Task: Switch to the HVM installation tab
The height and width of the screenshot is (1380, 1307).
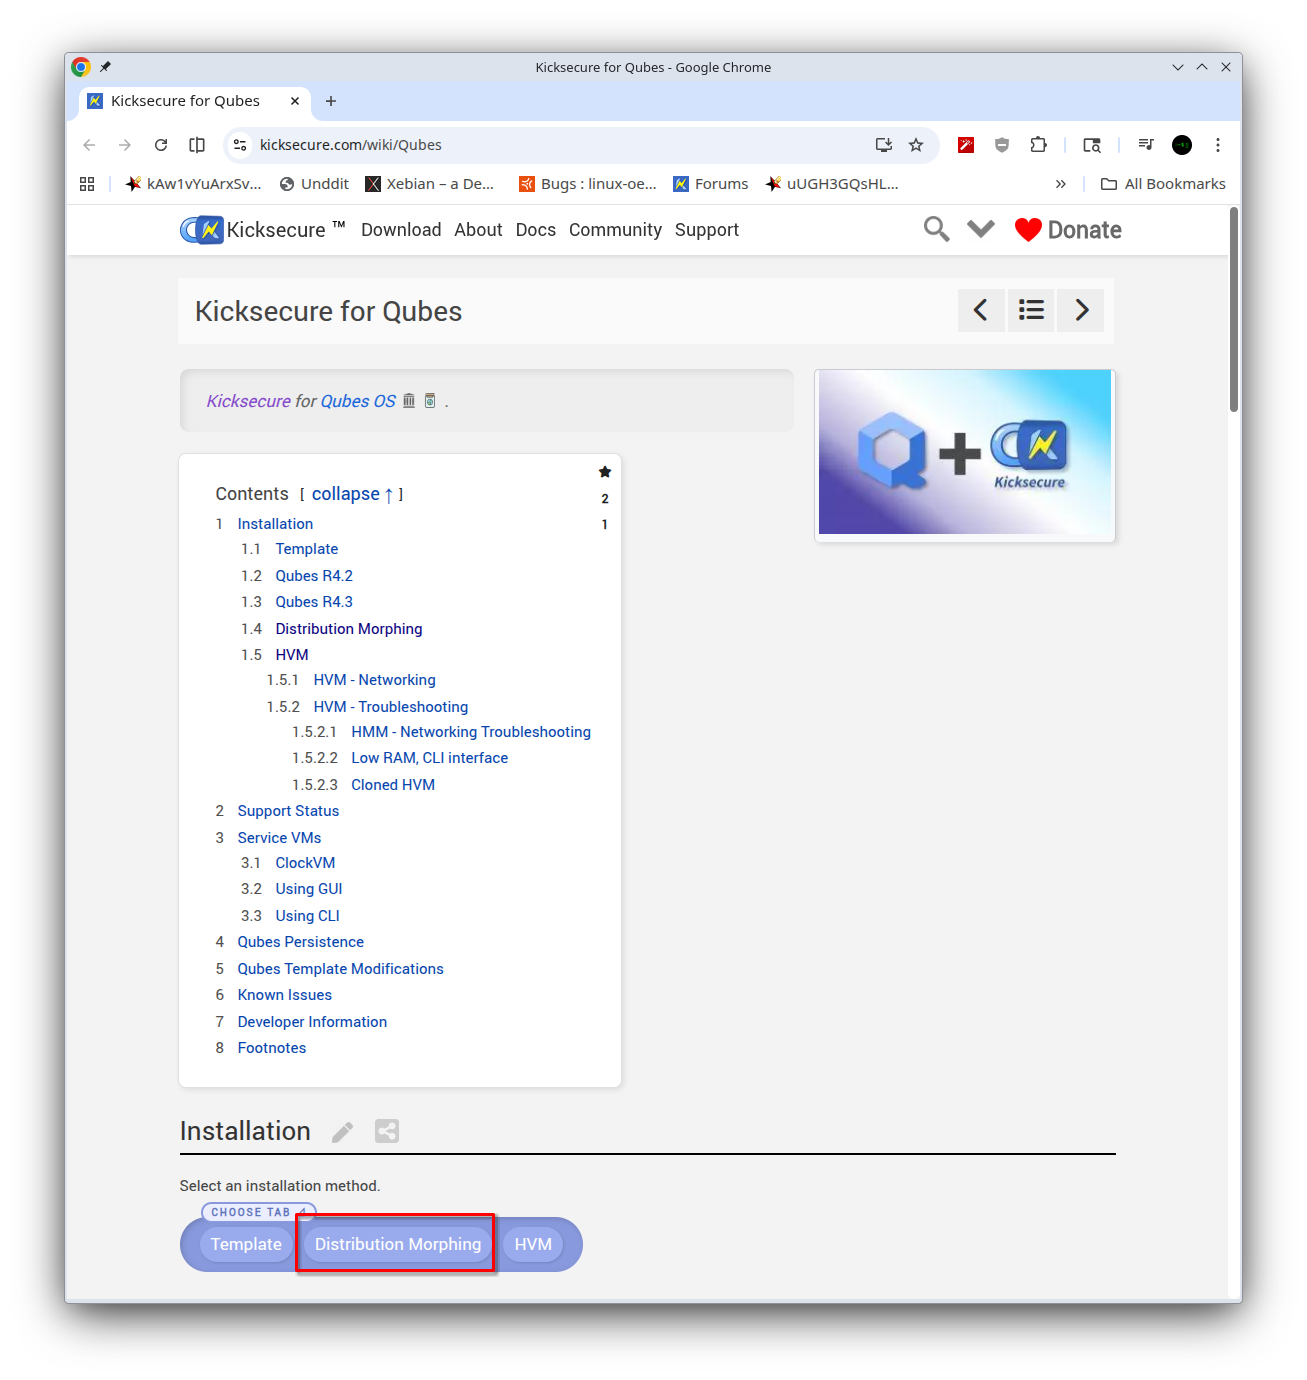Action: (x=533, y=1244)
